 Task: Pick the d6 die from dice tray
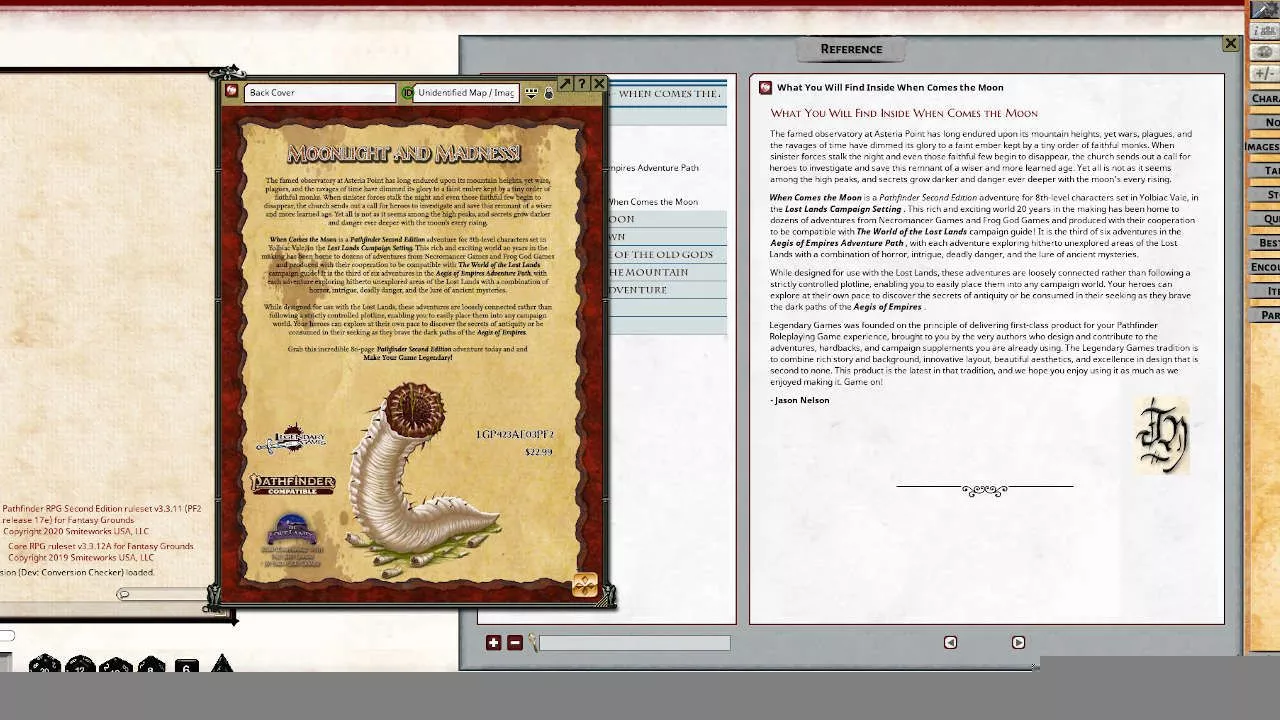(x=186, y=666)
